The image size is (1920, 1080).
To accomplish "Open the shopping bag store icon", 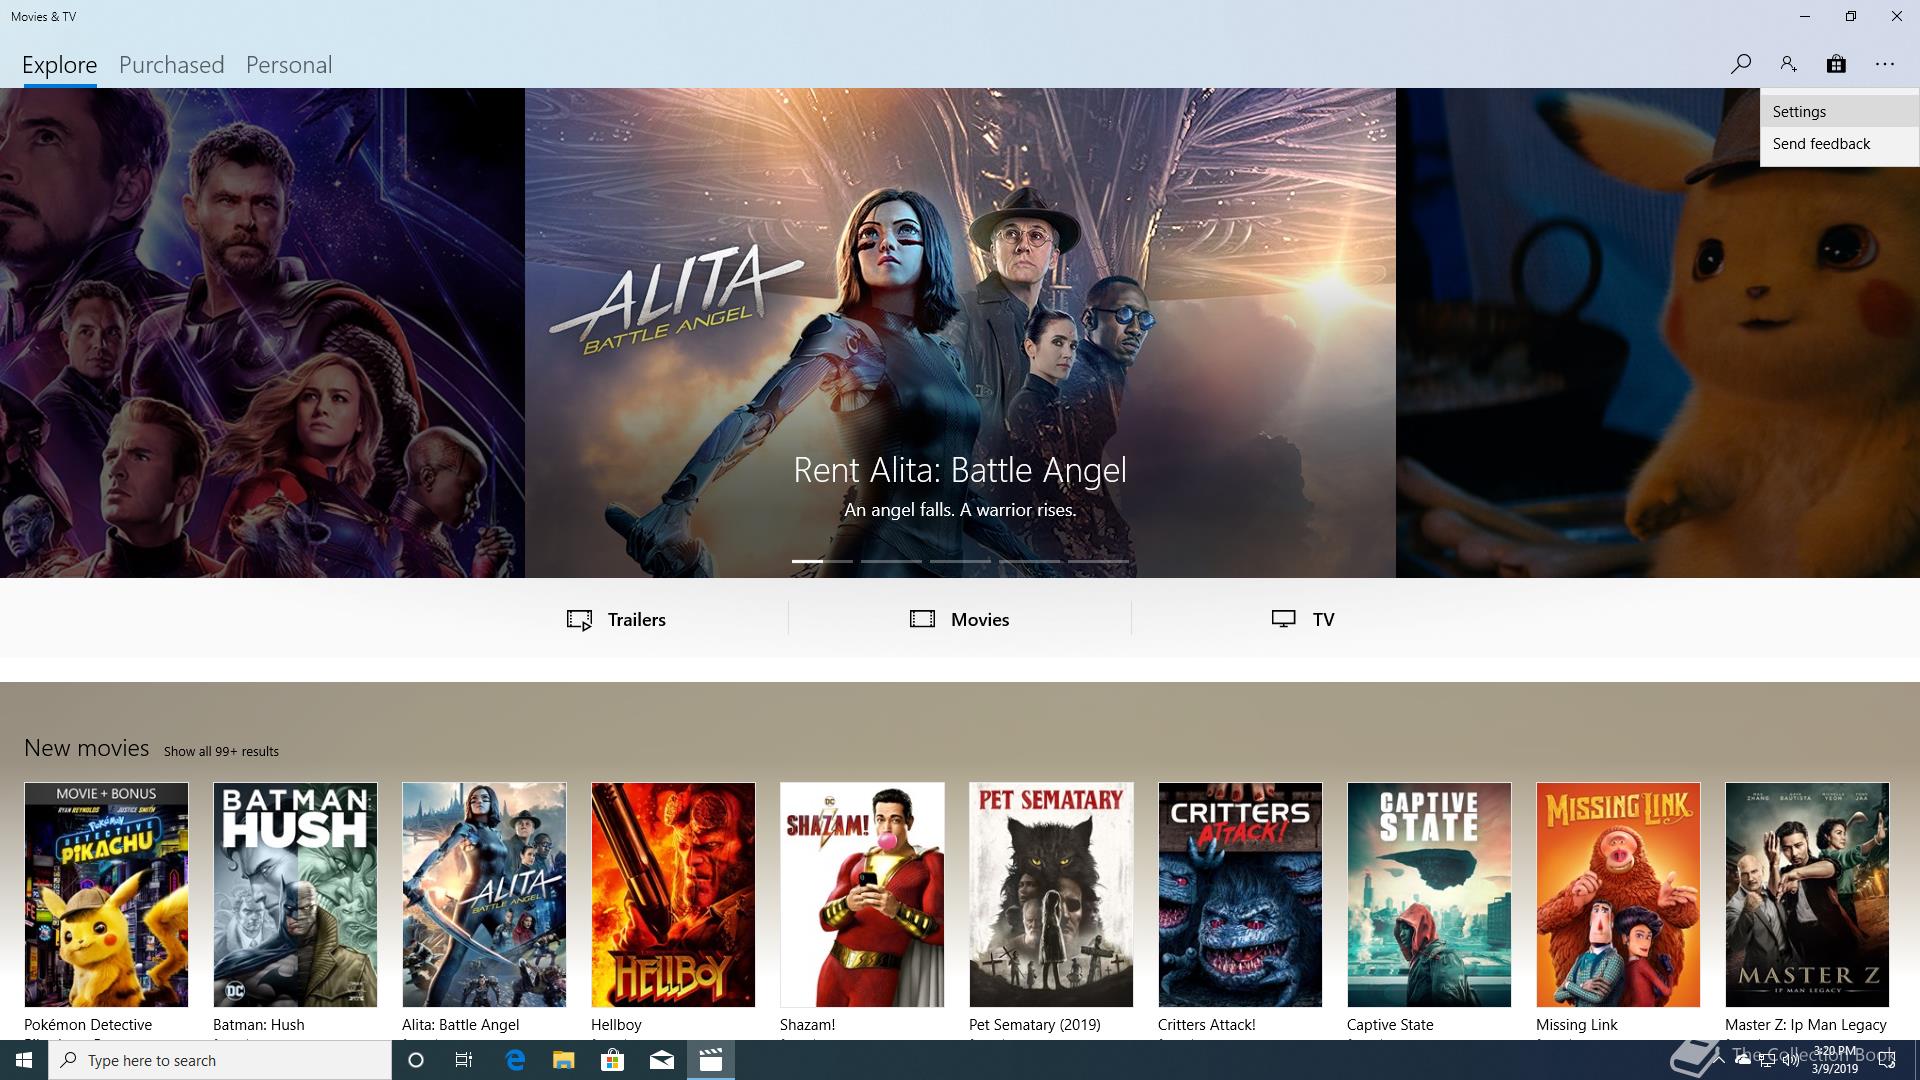I will 1836,64.
